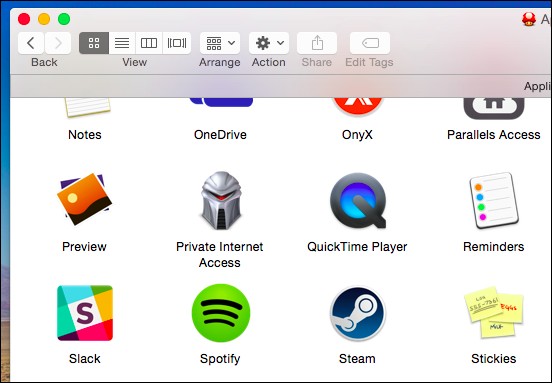Select the Reminders app icon
This screenshot has width=552, height=383.
click(x=494, y=200)
